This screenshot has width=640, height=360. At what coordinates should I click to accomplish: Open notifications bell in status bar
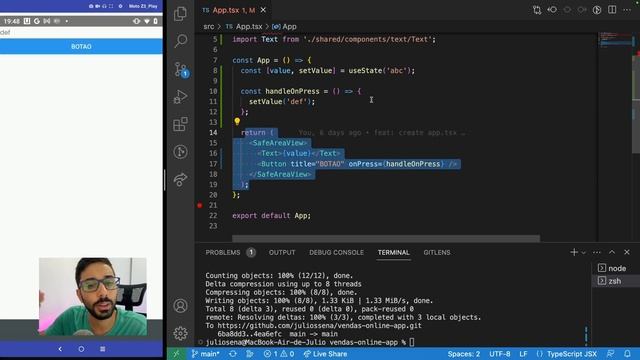pos(627,354)
